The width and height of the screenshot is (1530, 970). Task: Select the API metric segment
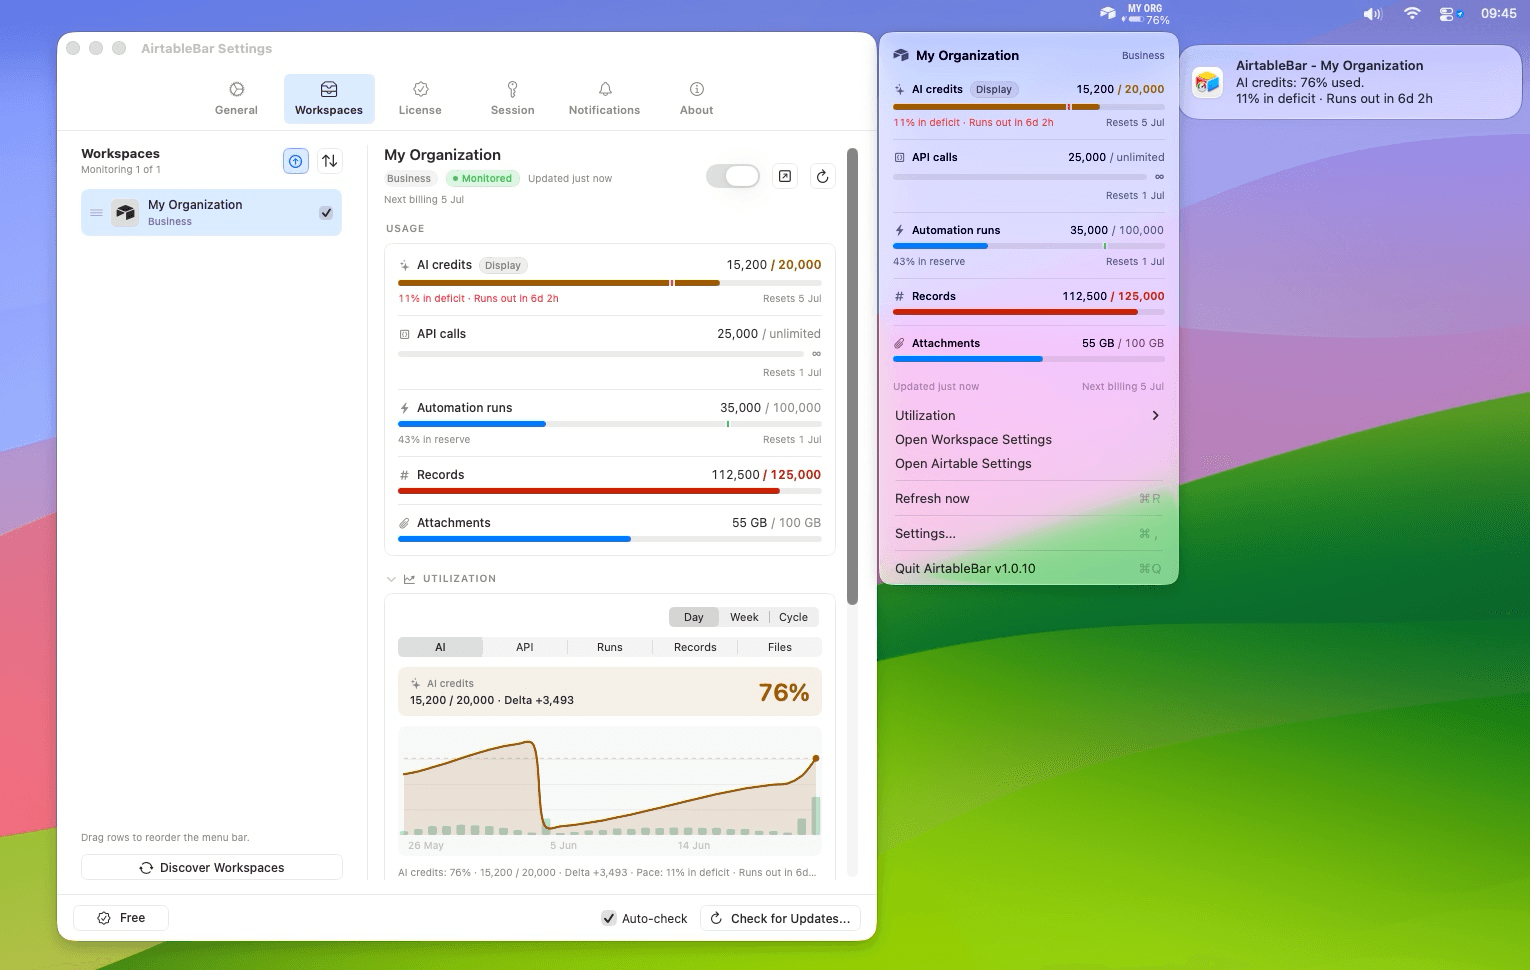[x=525, y=647]
